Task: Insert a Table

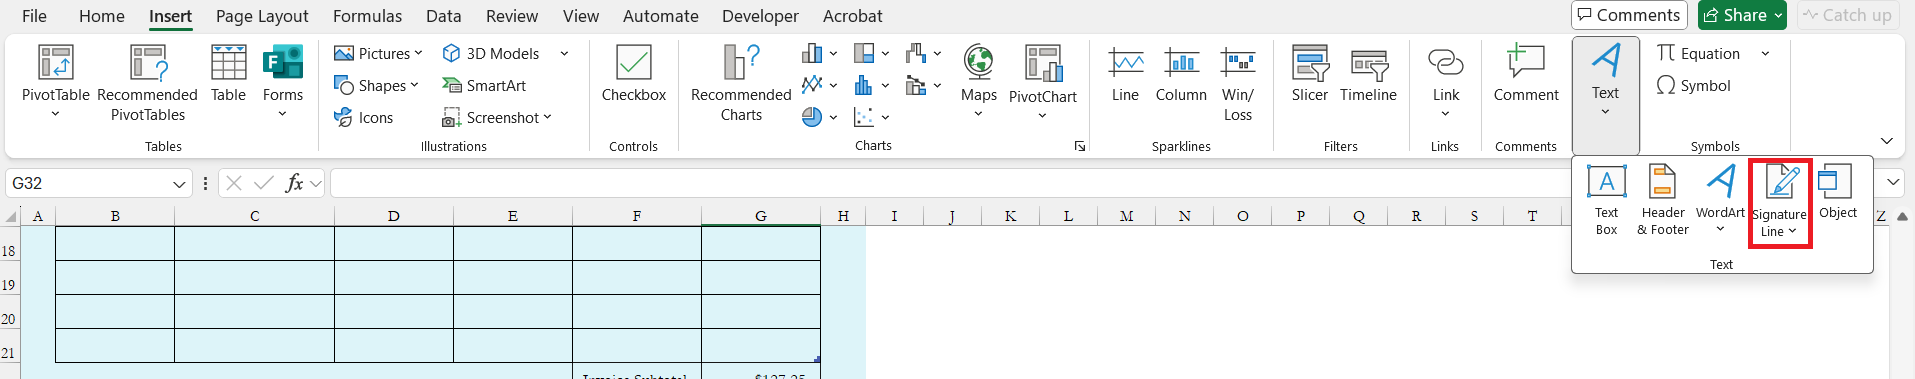Action: 228,74
